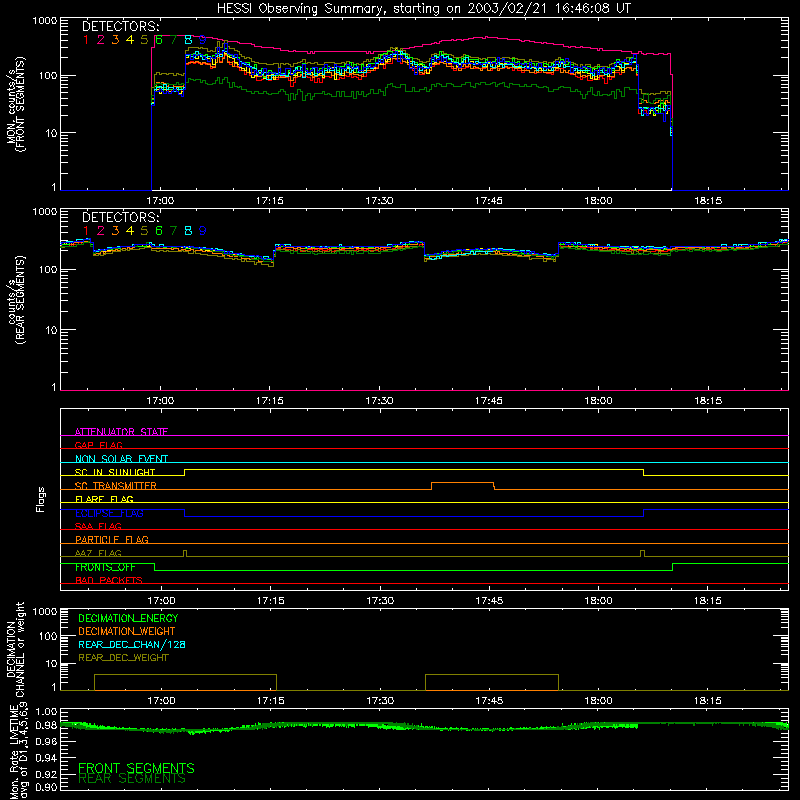Click the AAZ_FLAG label

pyautogui.click(x=98, y=553)
